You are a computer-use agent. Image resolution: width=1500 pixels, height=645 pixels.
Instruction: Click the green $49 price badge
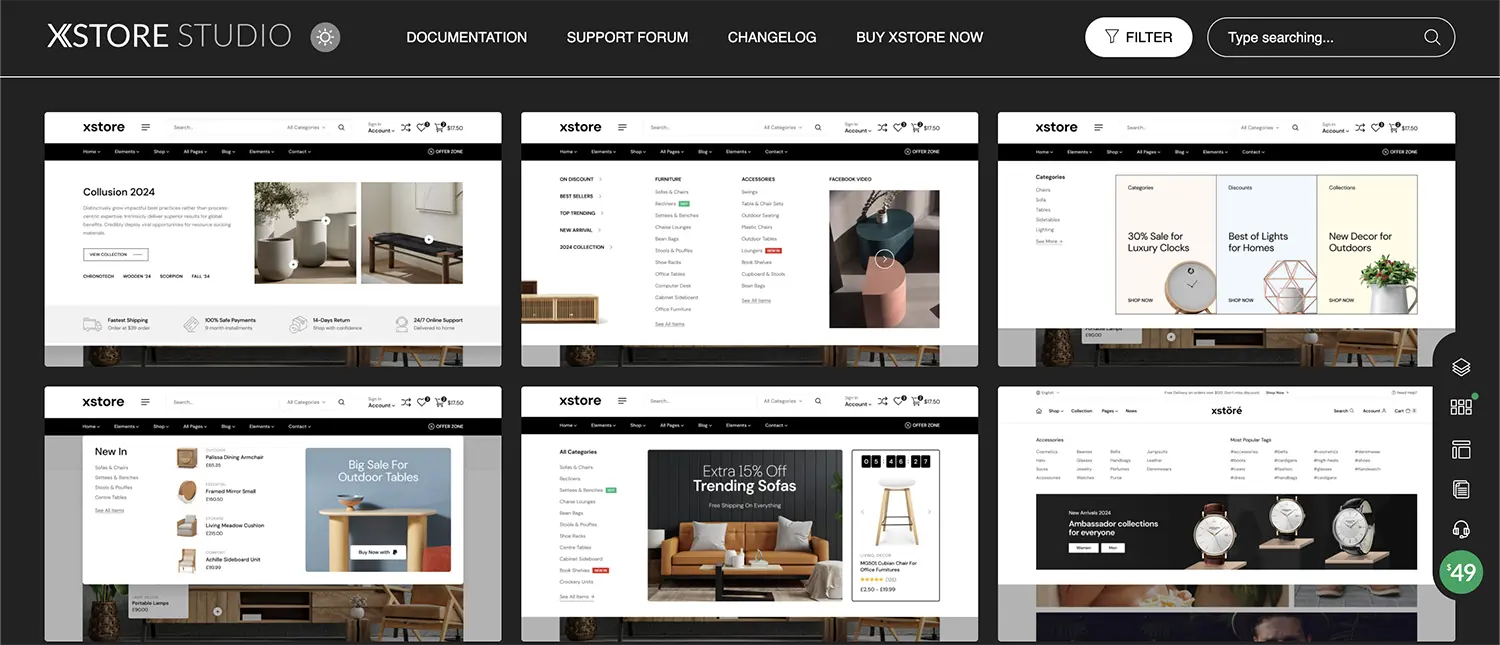1461,572
